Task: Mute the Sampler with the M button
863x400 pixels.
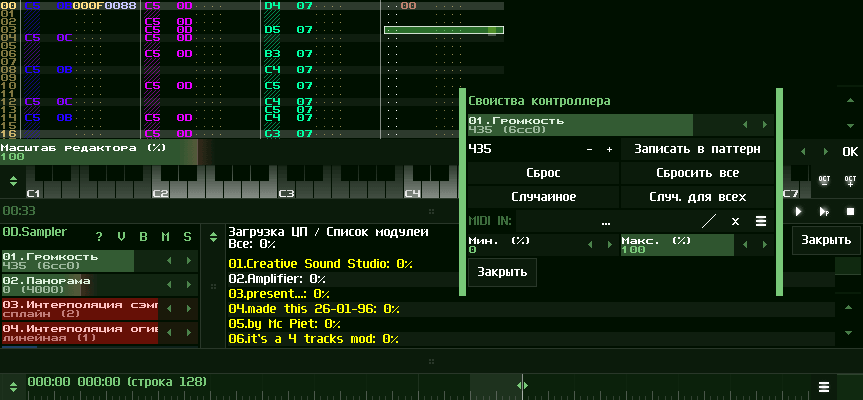Action: pos(165,237)
